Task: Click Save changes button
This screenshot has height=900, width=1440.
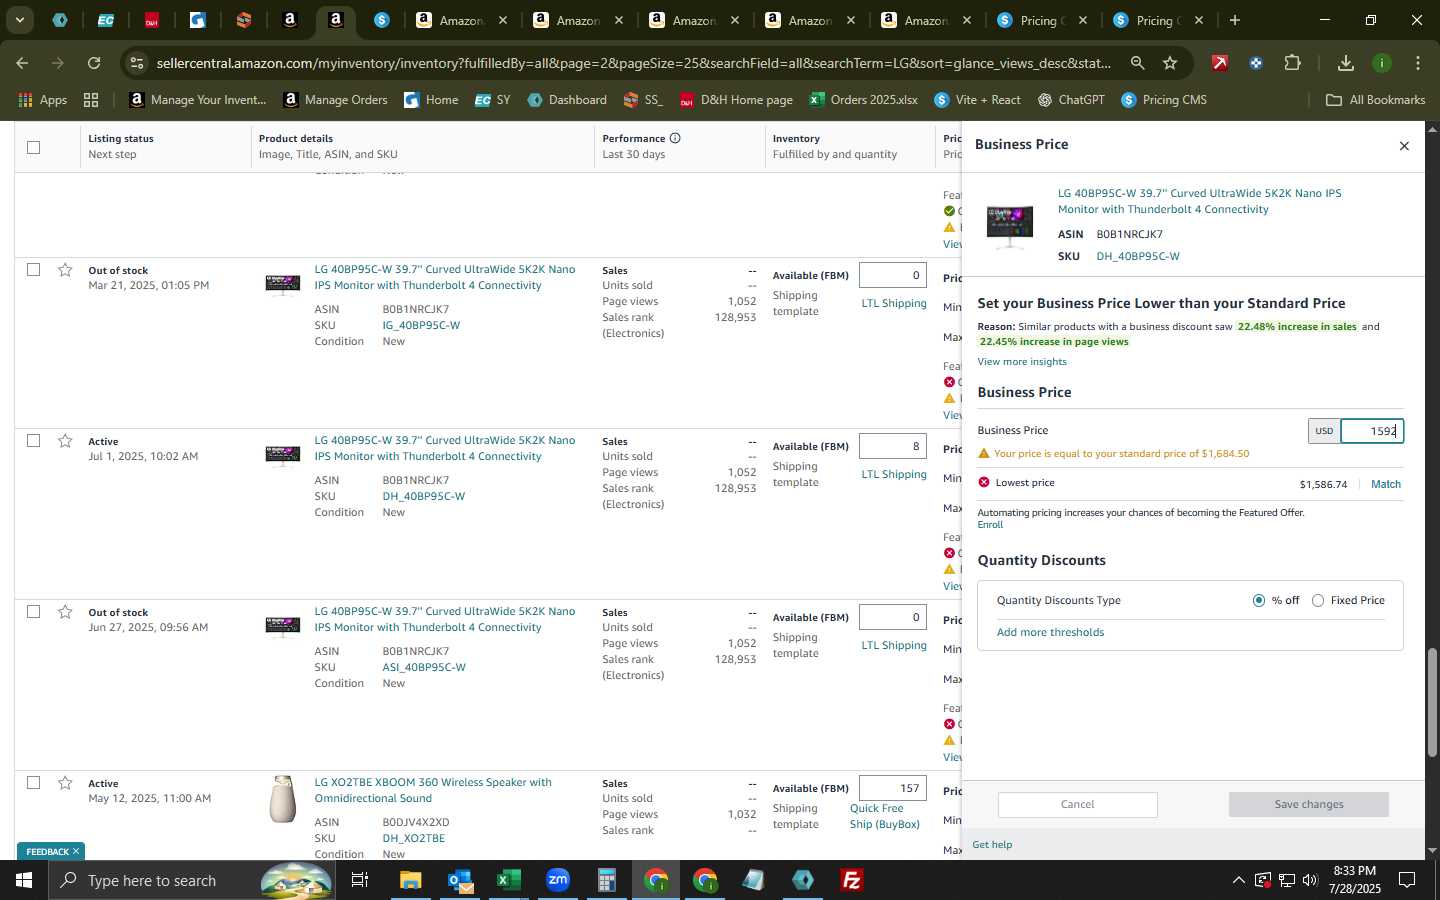Action: [x=1308, y=804]
